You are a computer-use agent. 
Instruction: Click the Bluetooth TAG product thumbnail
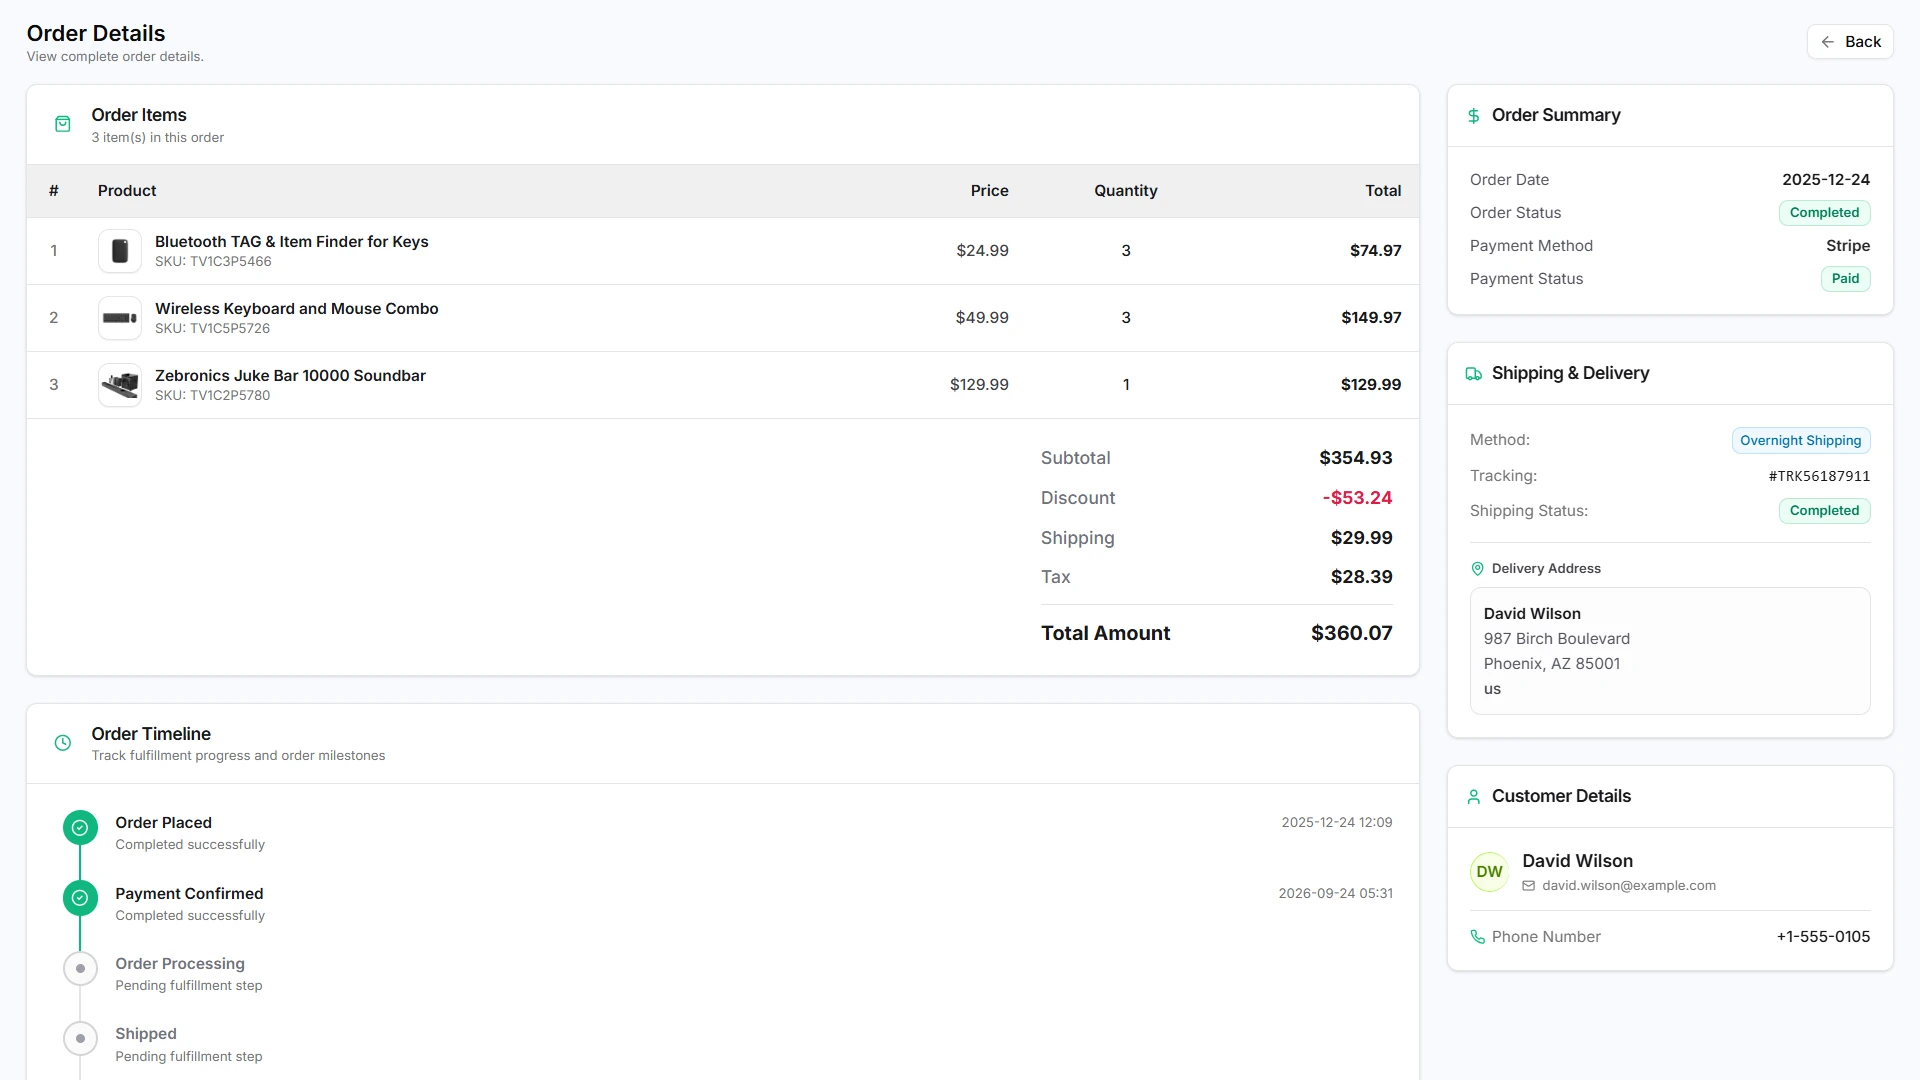pyautogui.click(x=120, y=251)
